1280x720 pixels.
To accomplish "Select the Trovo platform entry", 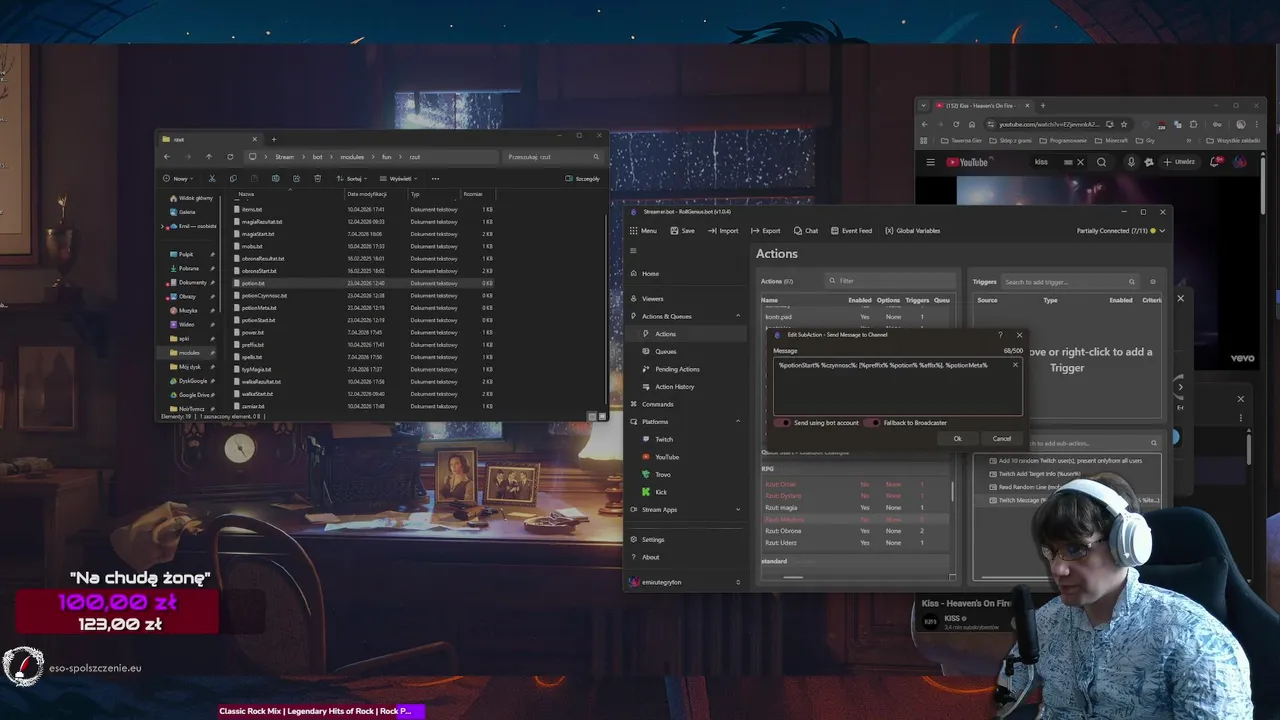I will pyautogui.click(x=663, y=474).
